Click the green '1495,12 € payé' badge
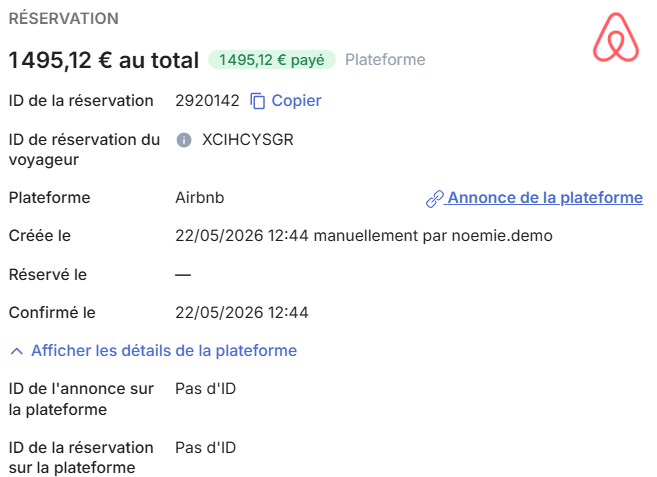The image size is (657, 477). [272, 60]
